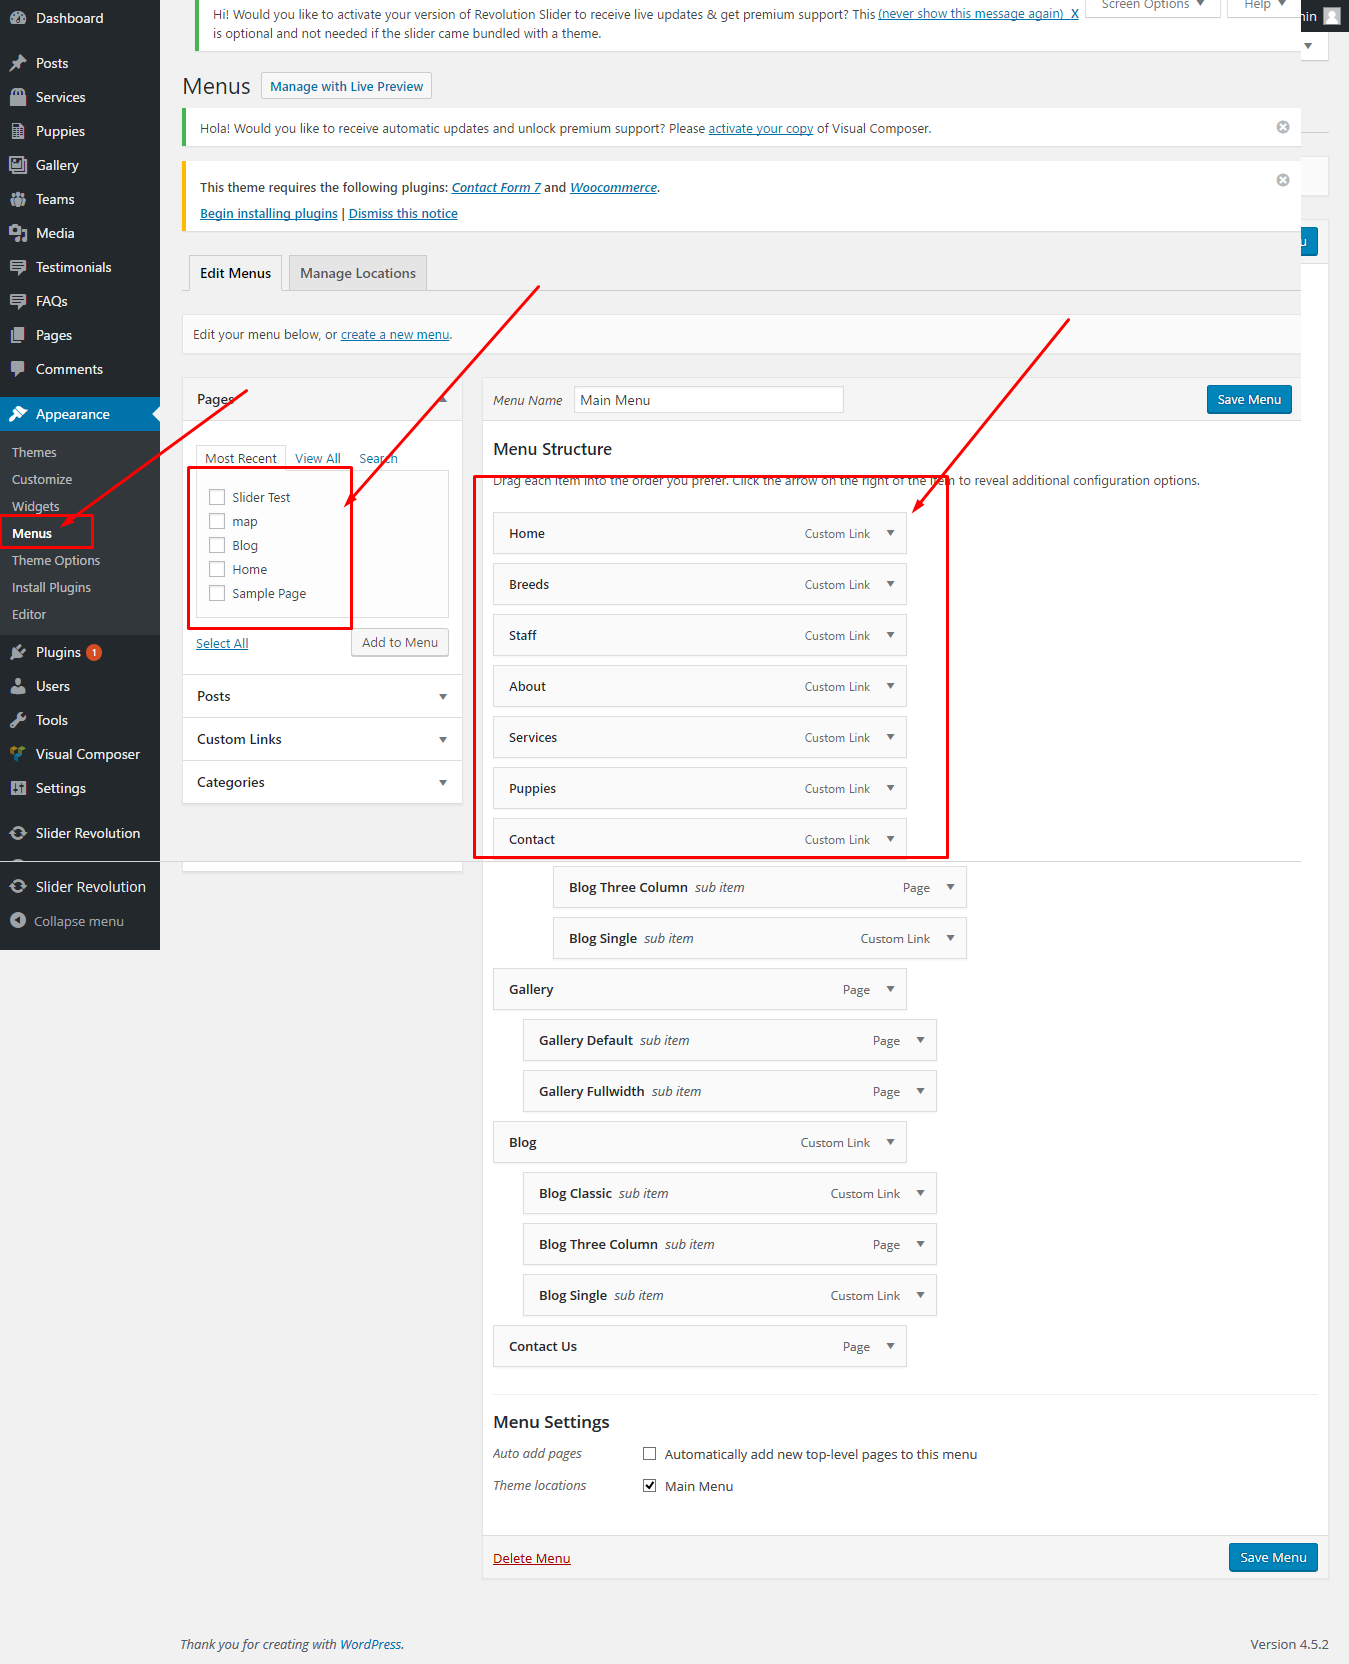Tick the Sample Page checkbox

click(x=217, y=593)
